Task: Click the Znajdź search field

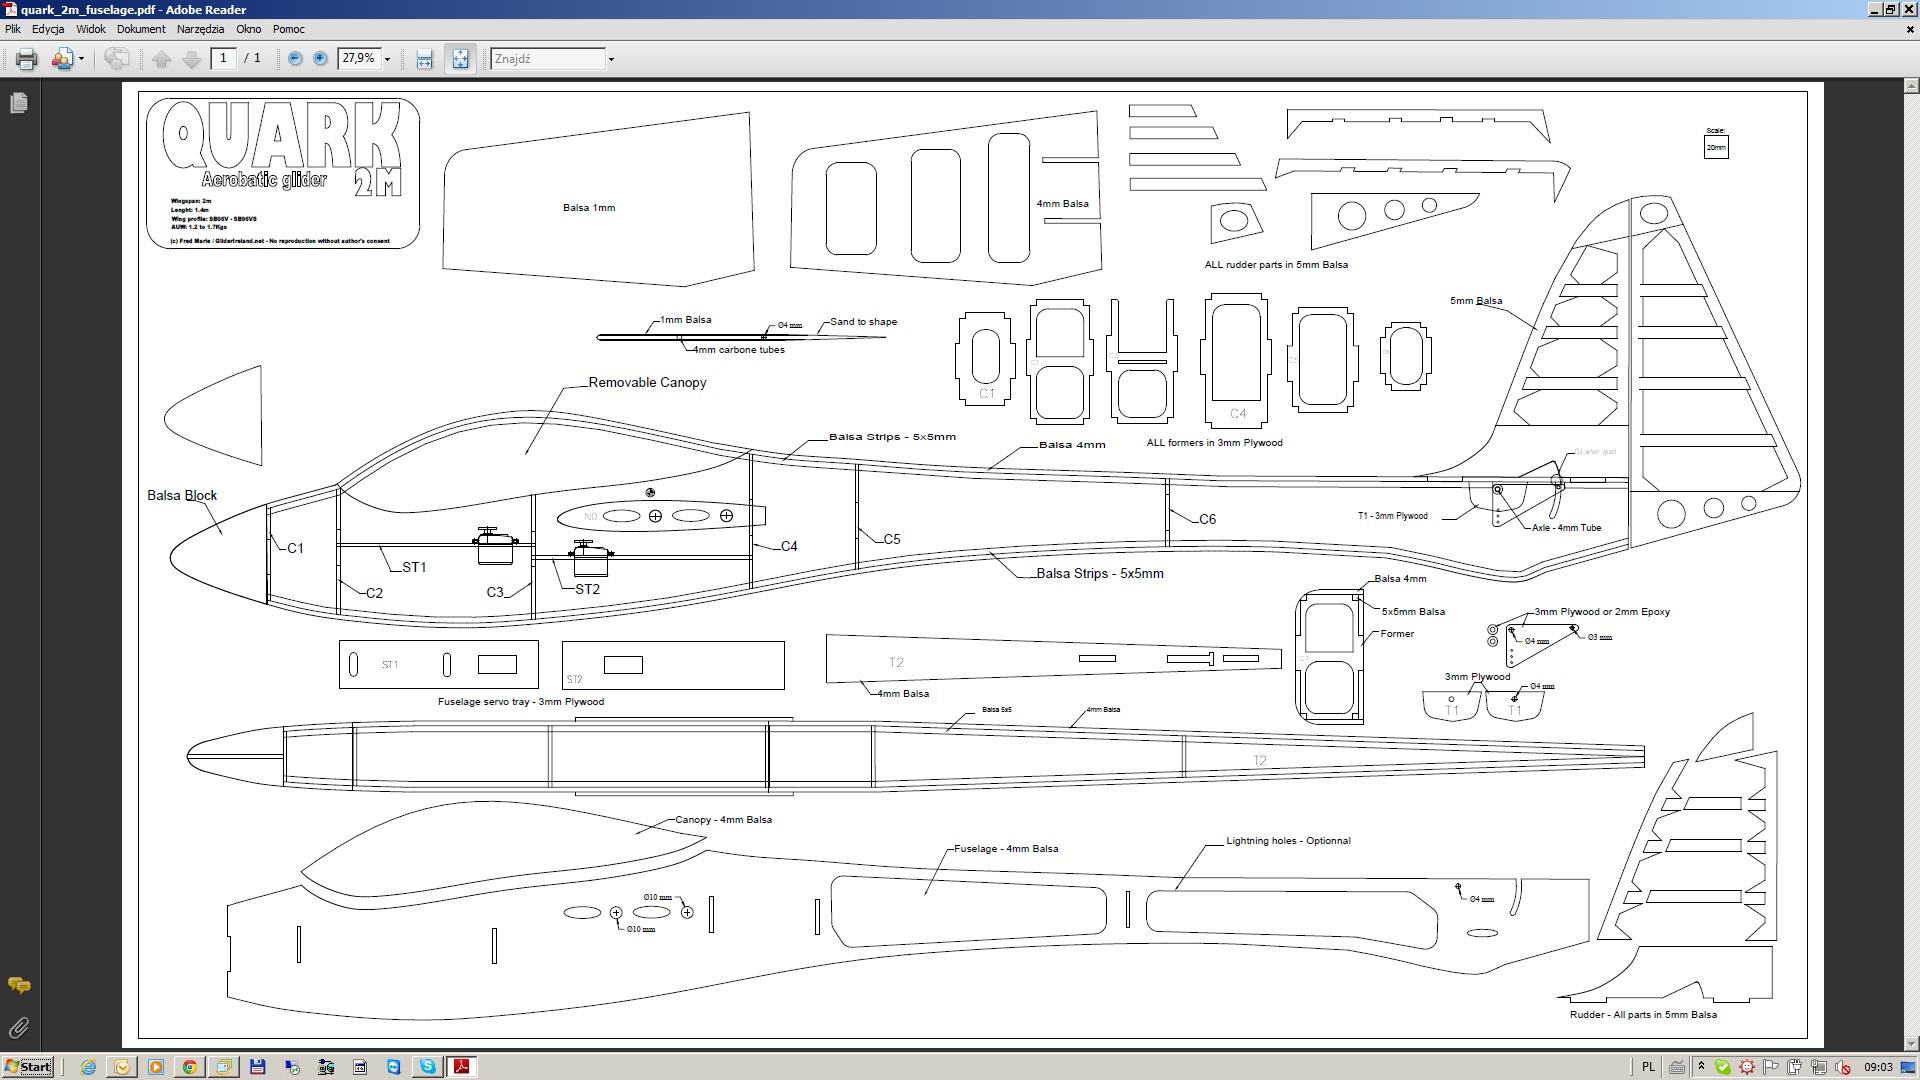Action: click(x=548, y=58)
